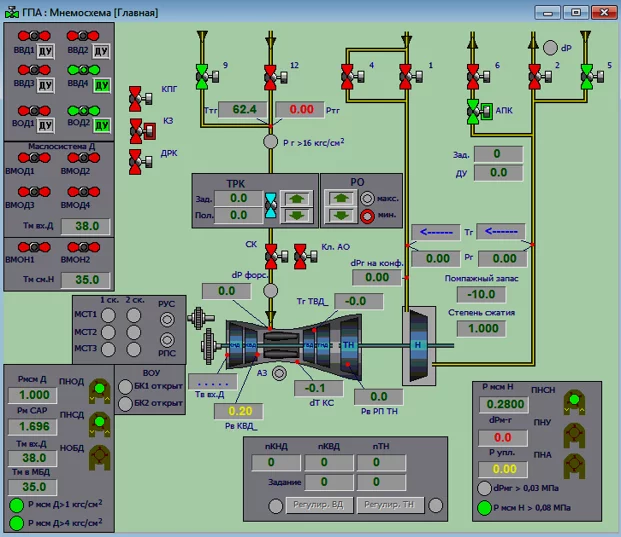Click the ТРК Зад. value field
621x537 pixels.
point(238,198)
